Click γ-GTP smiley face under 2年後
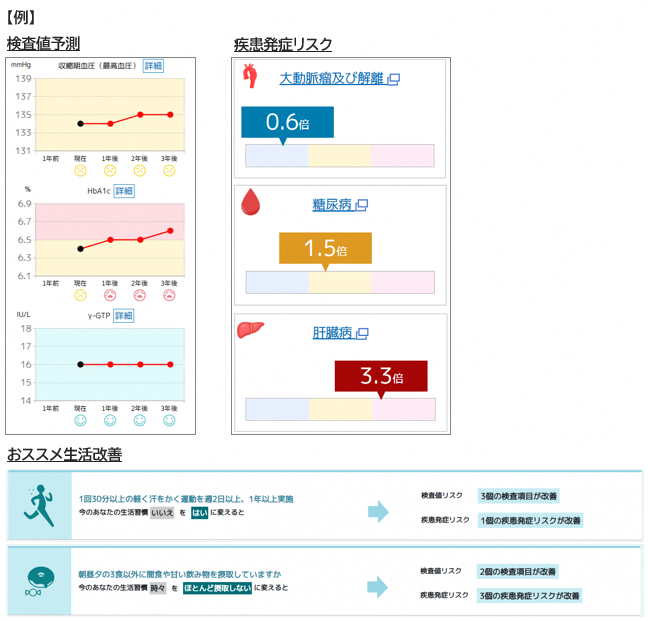Screen dimensions: 648x621 tap(140, 420)
